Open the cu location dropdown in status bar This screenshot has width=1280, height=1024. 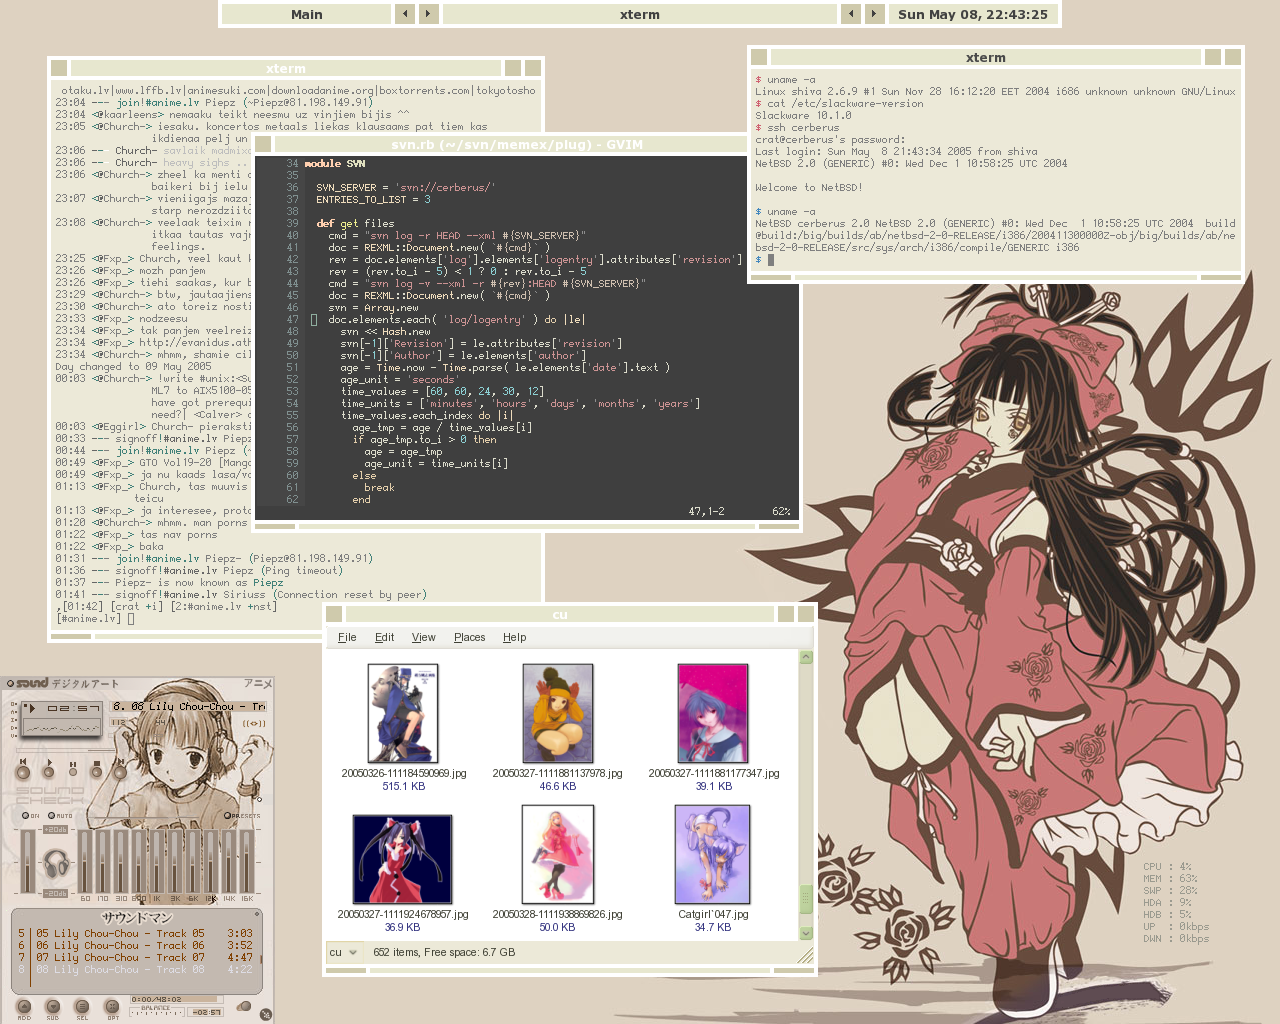point(344,952)
